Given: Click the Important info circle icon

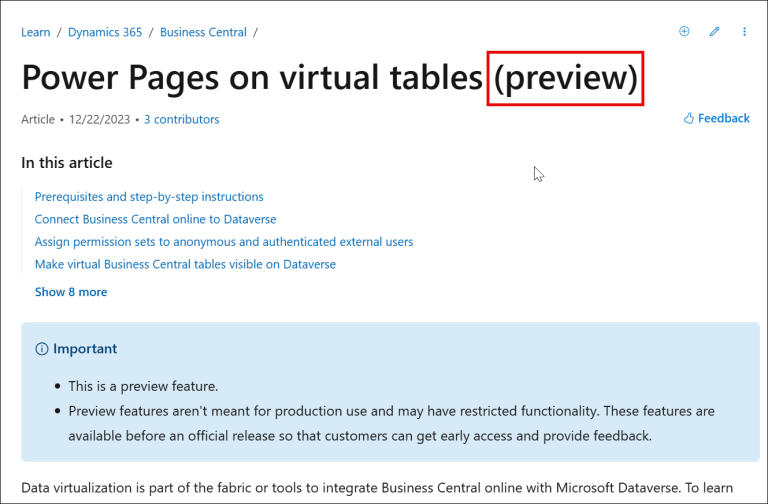Looking at the screenshot, I should click(x=42, y=349).
